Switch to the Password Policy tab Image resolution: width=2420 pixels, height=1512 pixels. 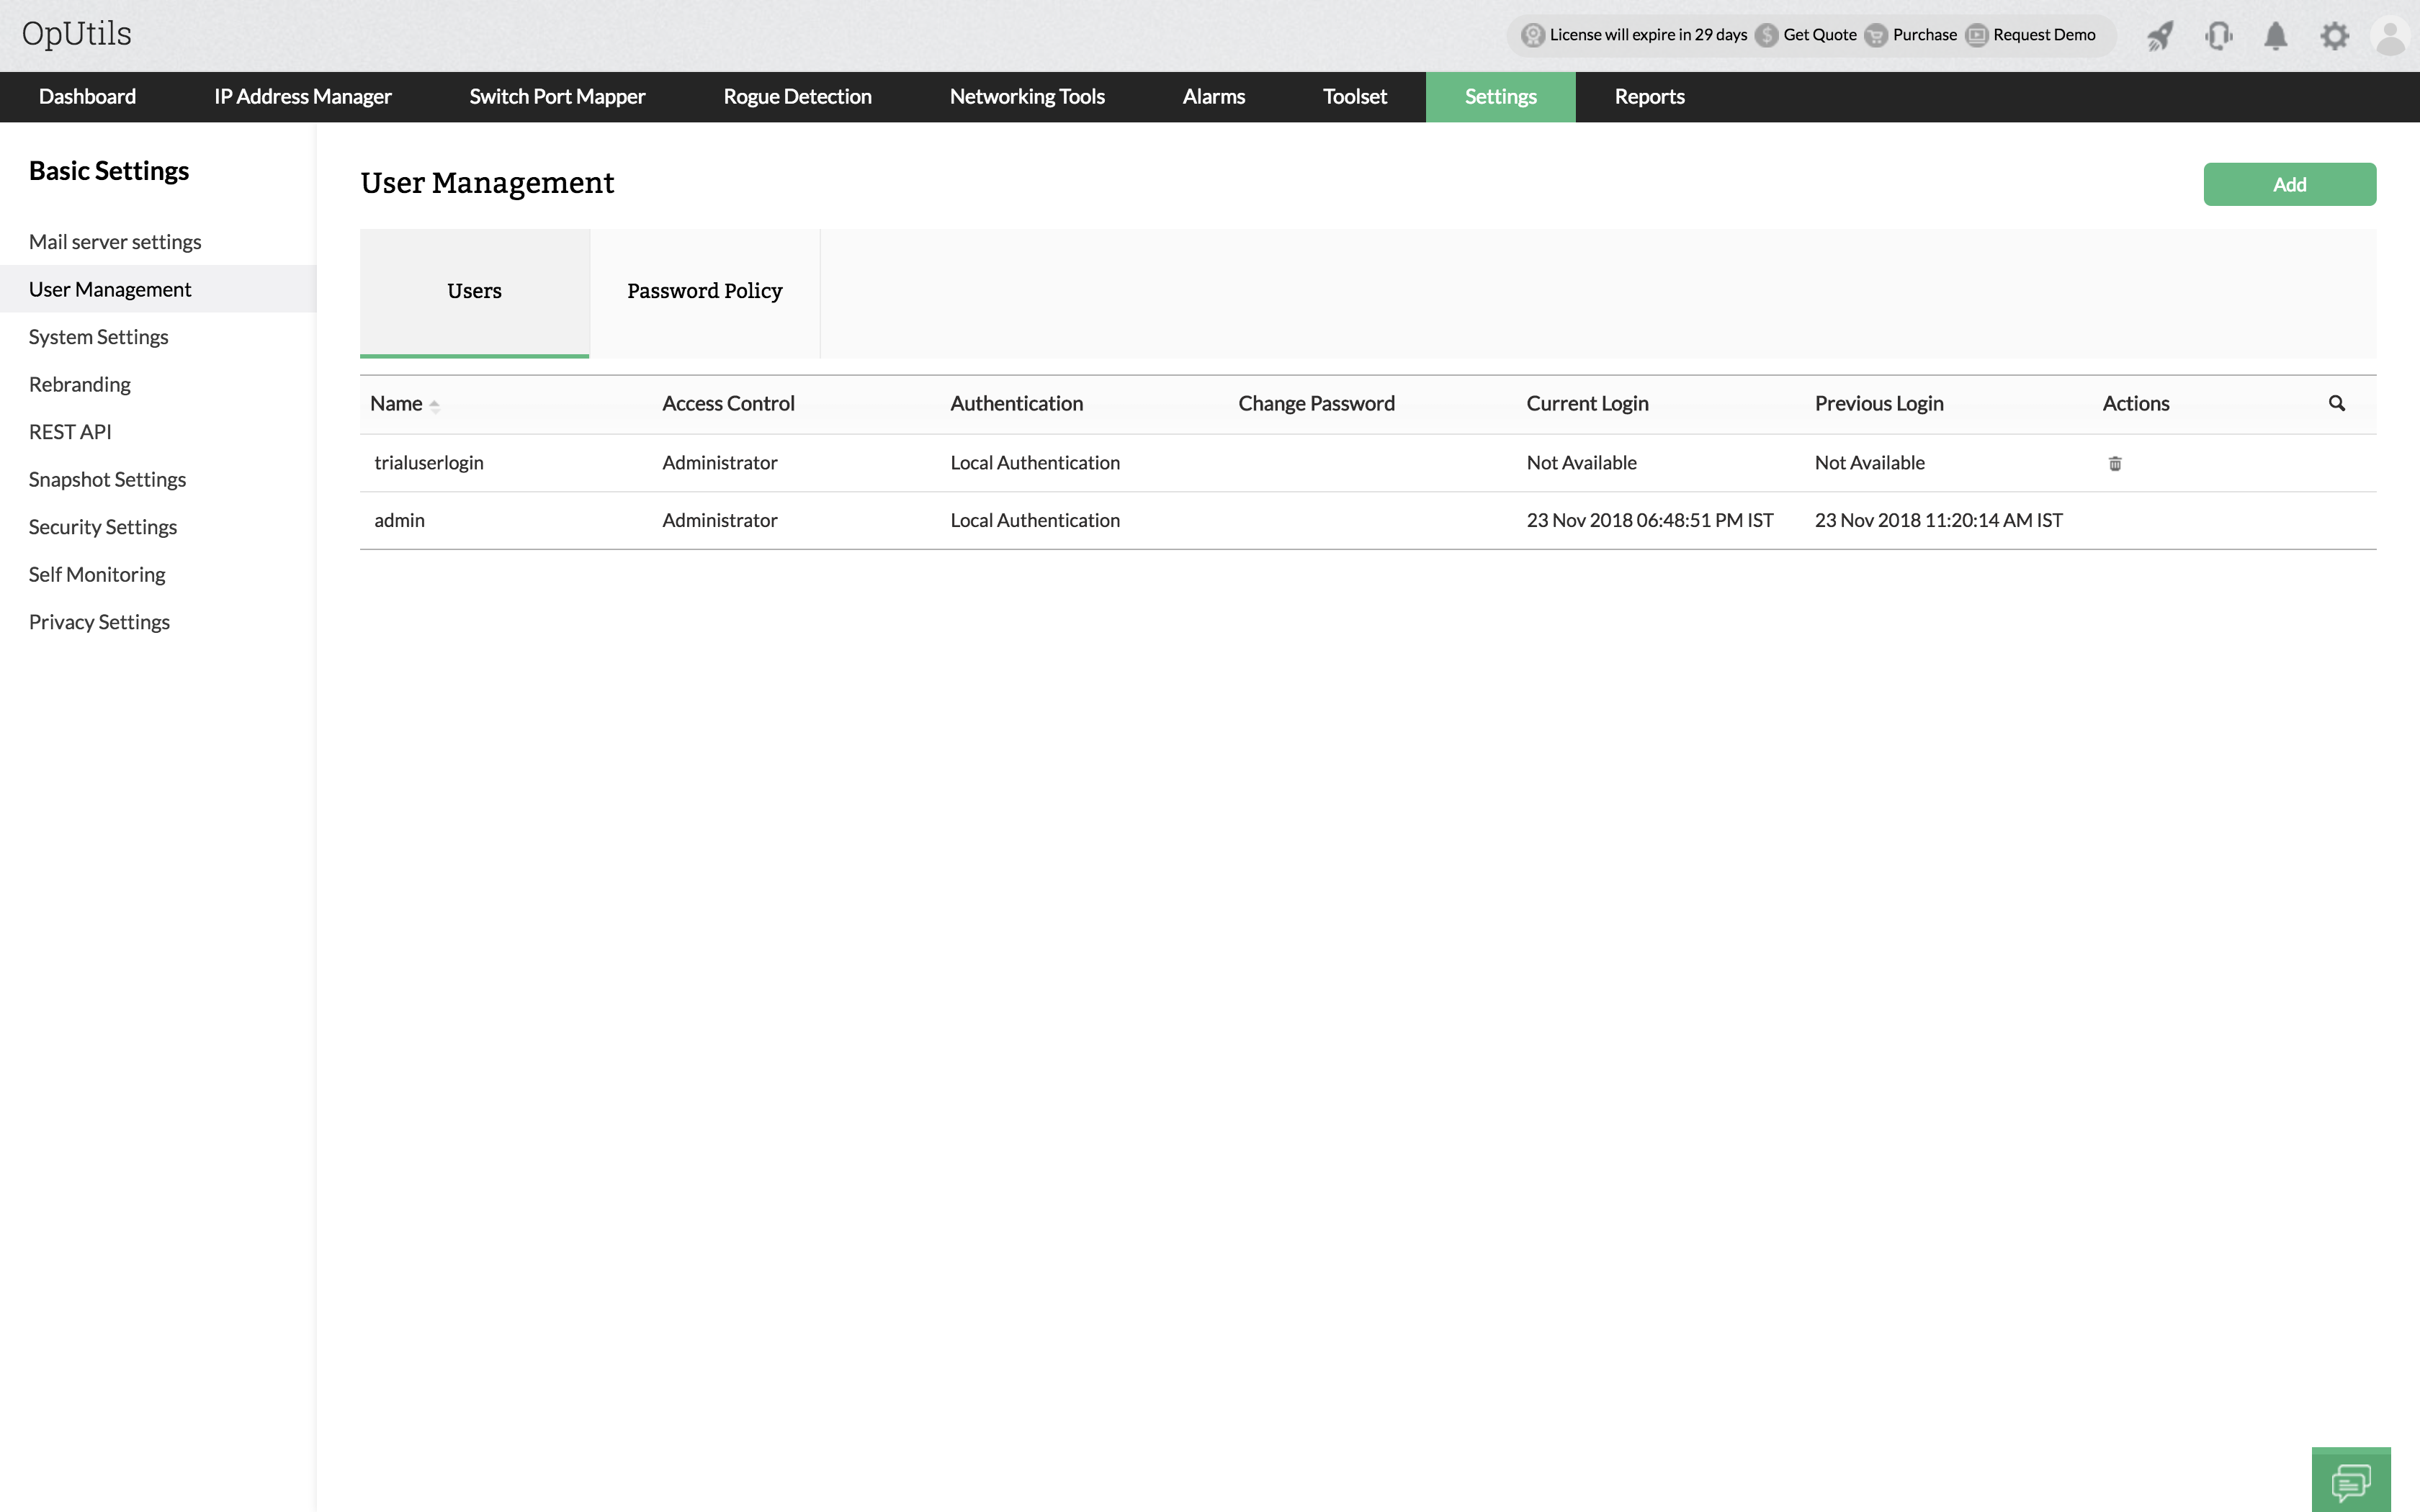click(704, 291)
